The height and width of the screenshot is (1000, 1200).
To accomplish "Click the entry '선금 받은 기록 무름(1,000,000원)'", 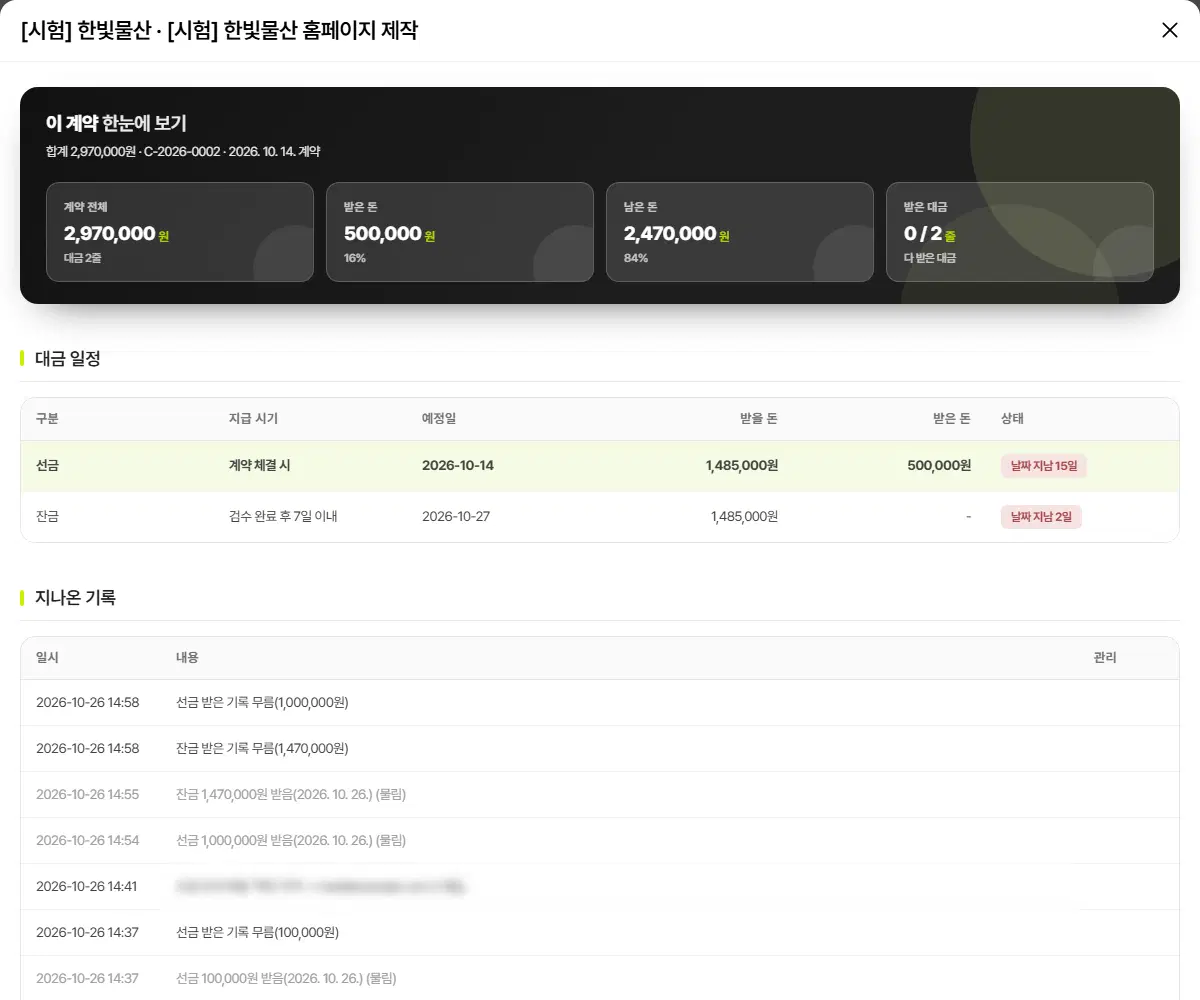I will point(262,703).
